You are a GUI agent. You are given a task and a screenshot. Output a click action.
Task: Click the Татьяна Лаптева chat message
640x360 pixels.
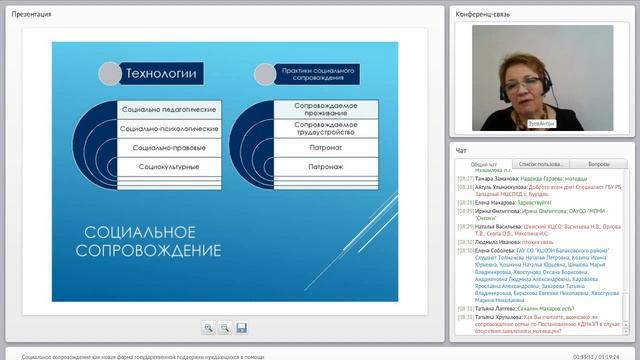pyautogui.click(x=516, y=309)
